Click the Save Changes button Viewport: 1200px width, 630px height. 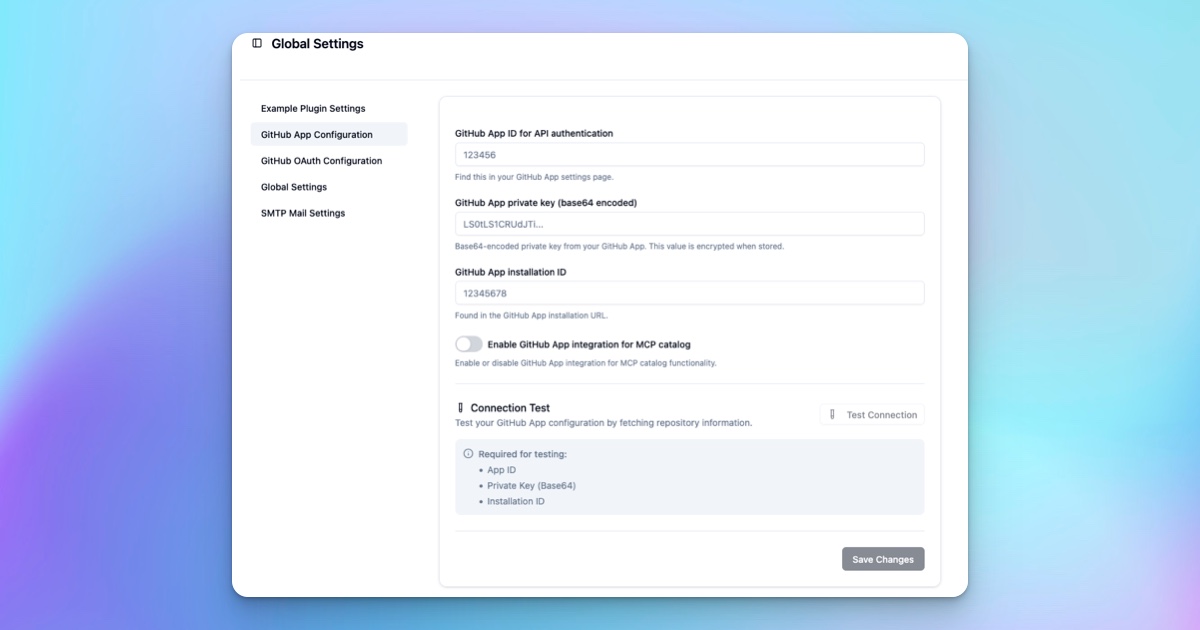point(883,559)
